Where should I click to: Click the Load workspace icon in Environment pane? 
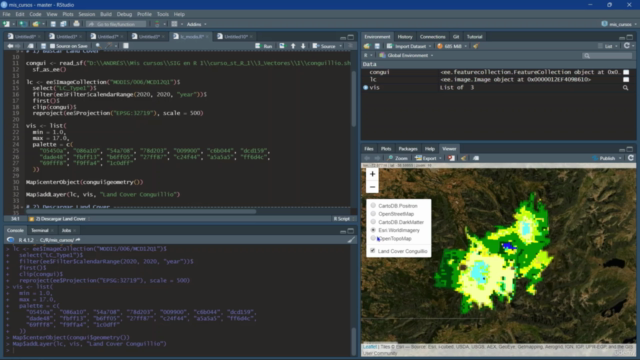367,46
